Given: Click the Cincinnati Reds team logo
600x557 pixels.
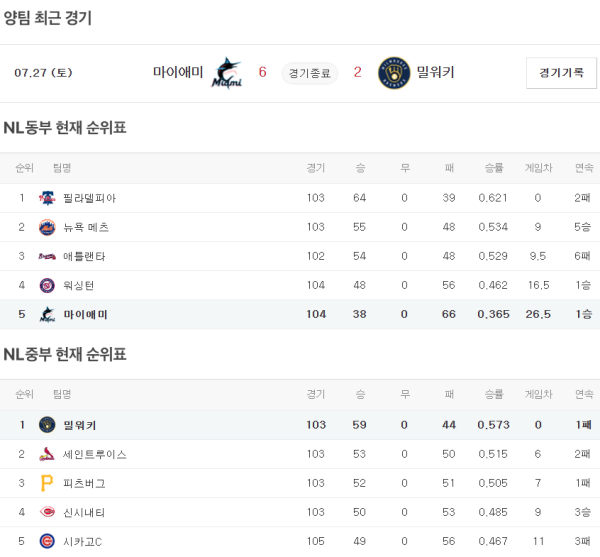Looking at the screenshot, I should click(x=47, y=512).
